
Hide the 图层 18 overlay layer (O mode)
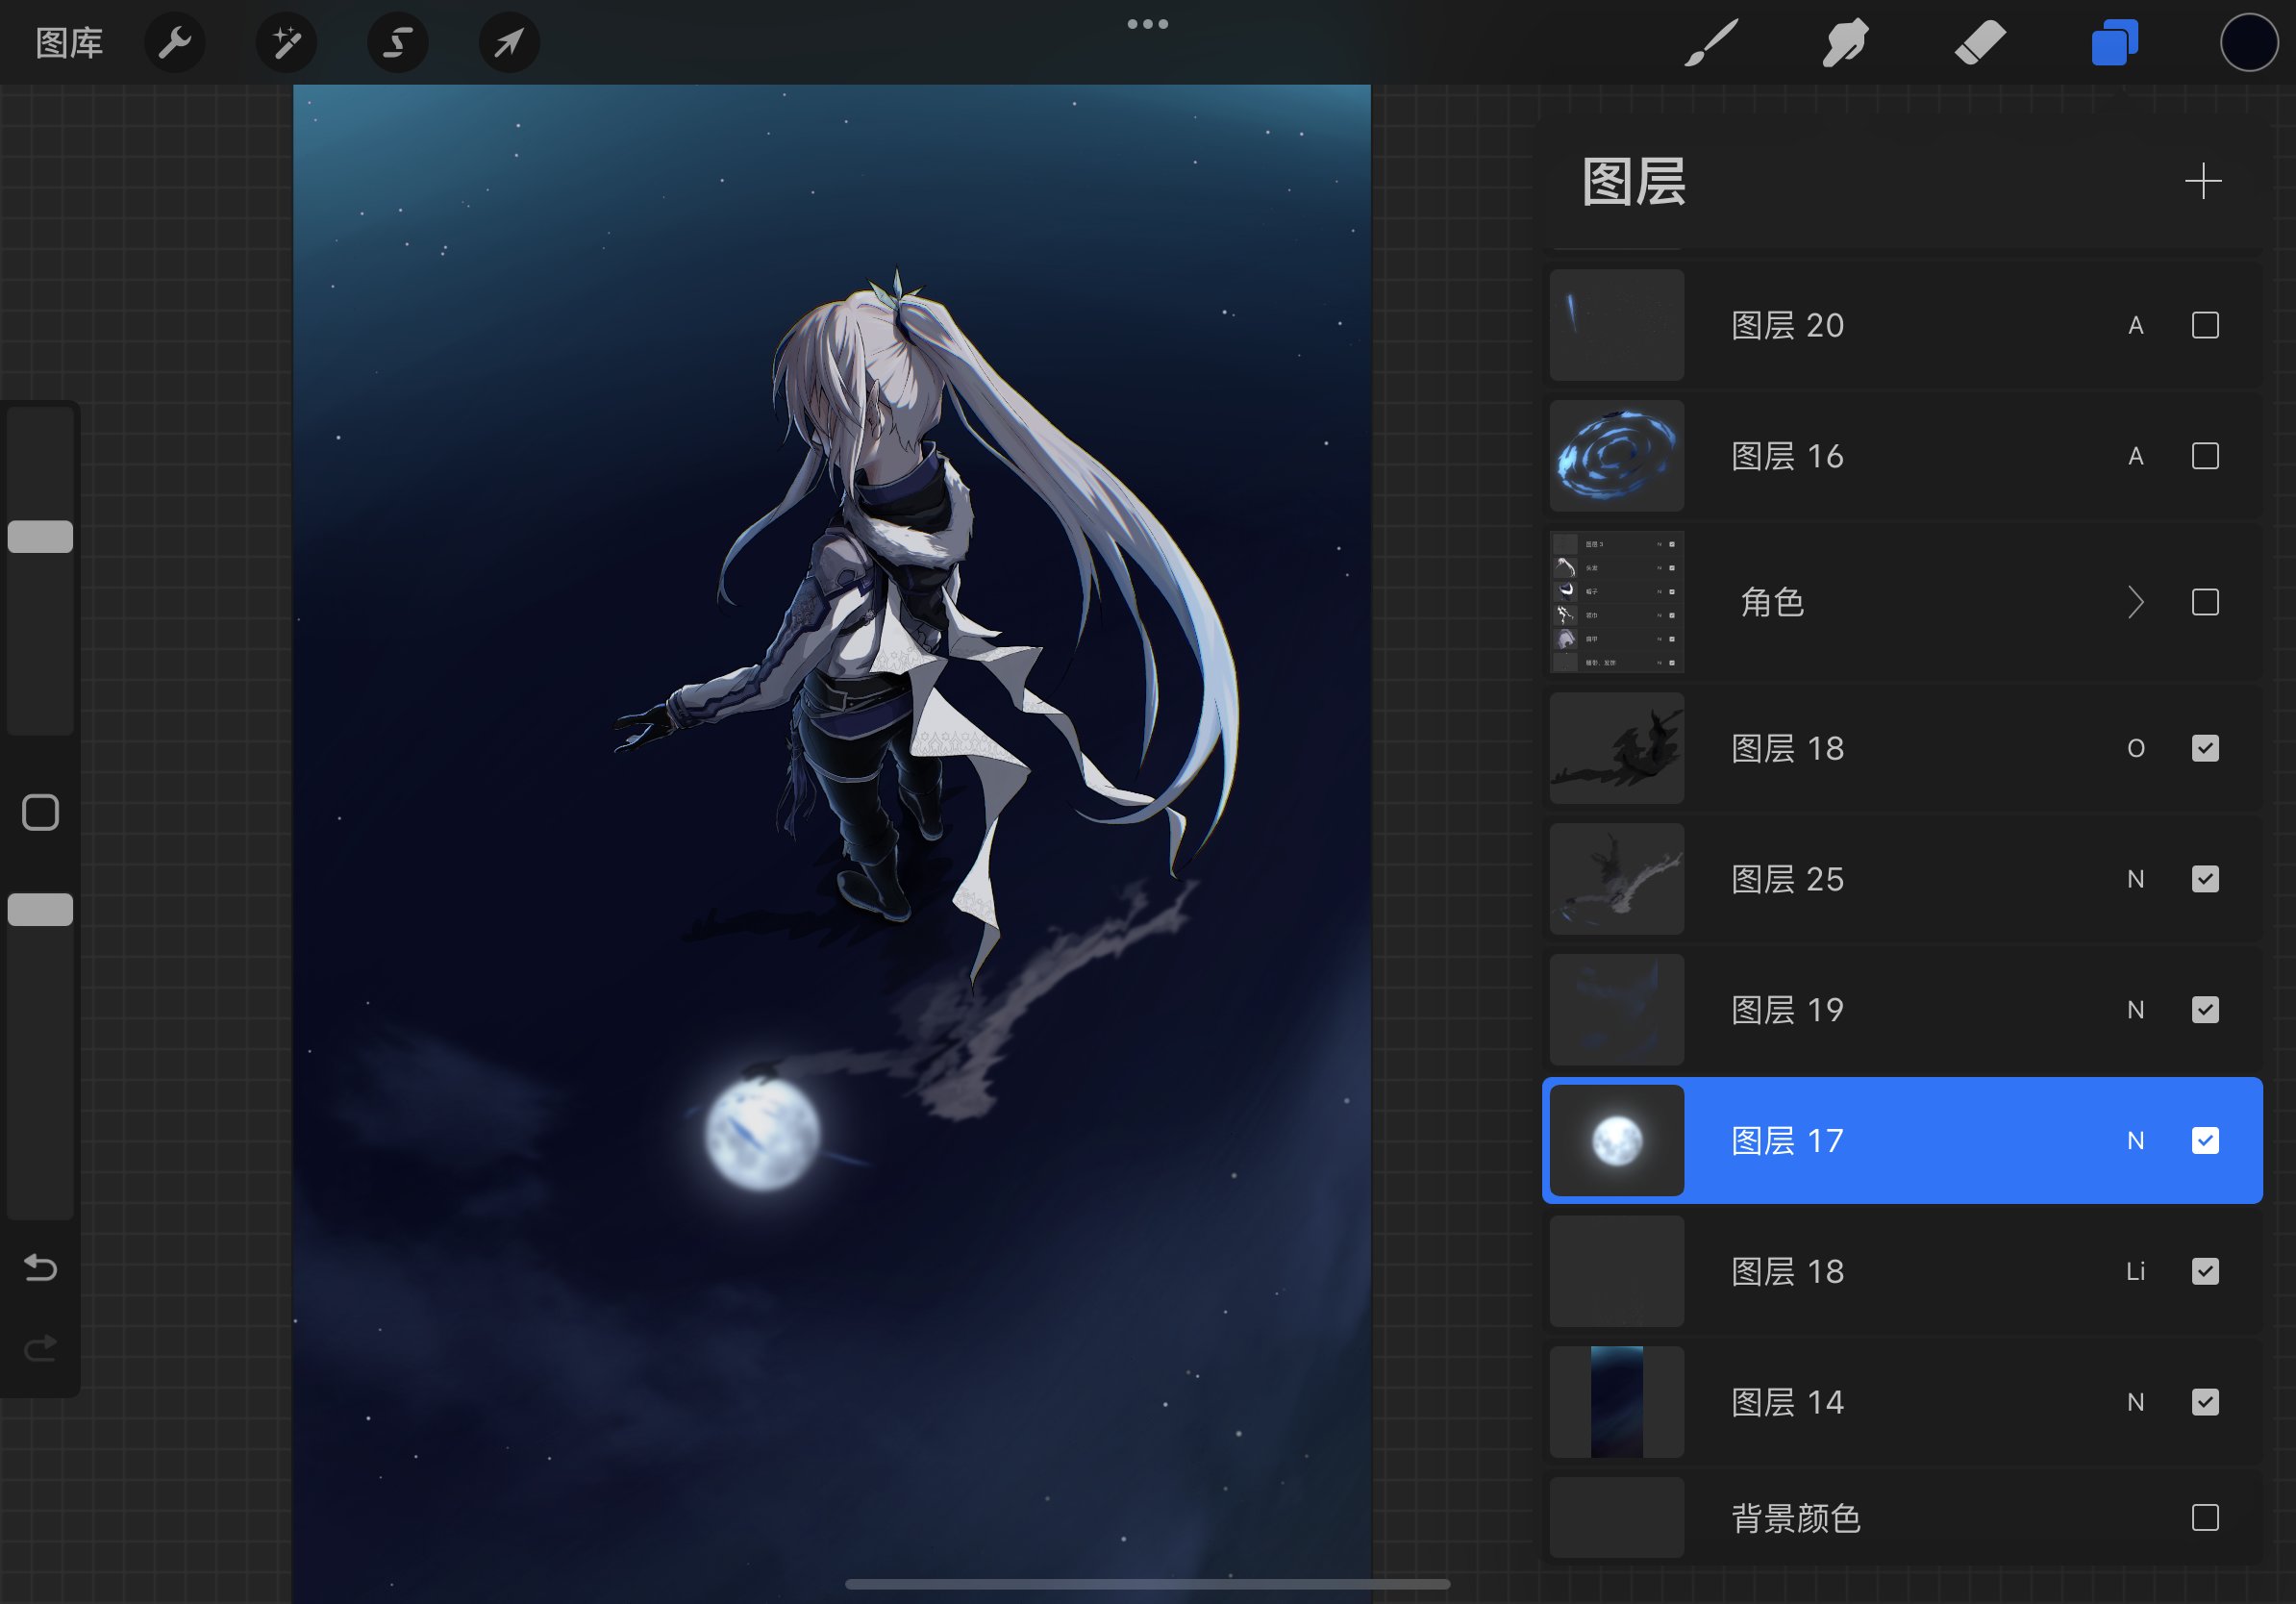point(2205,748)
